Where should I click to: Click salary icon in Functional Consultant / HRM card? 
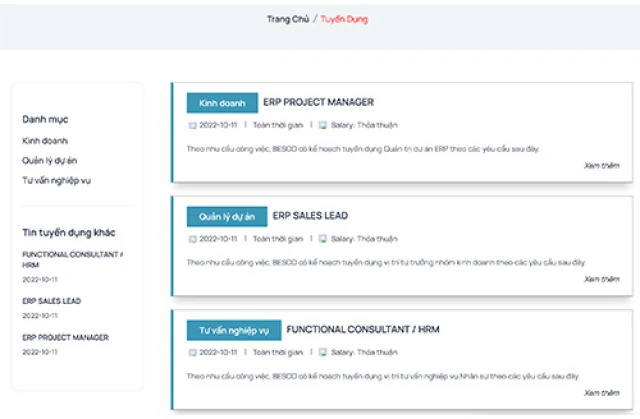point(322,352)
